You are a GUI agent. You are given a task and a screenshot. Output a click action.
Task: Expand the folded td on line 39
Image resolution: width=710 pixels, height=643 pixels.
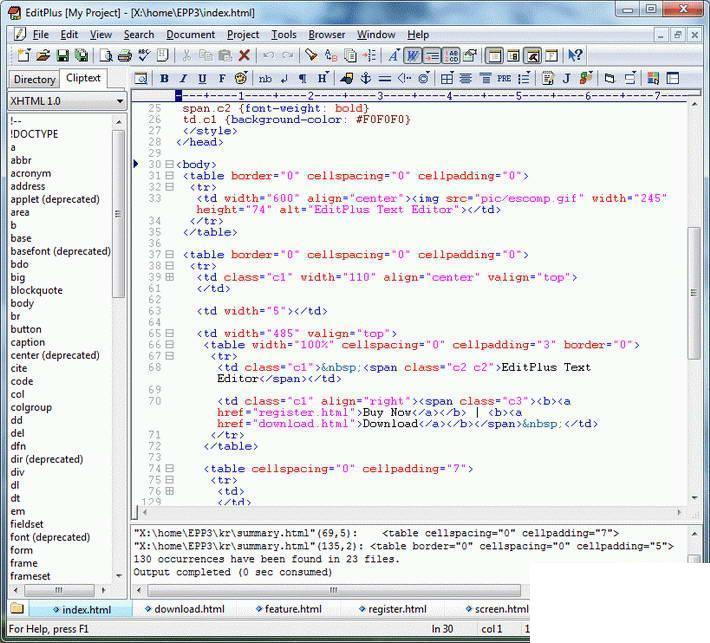tap(169, 277)
